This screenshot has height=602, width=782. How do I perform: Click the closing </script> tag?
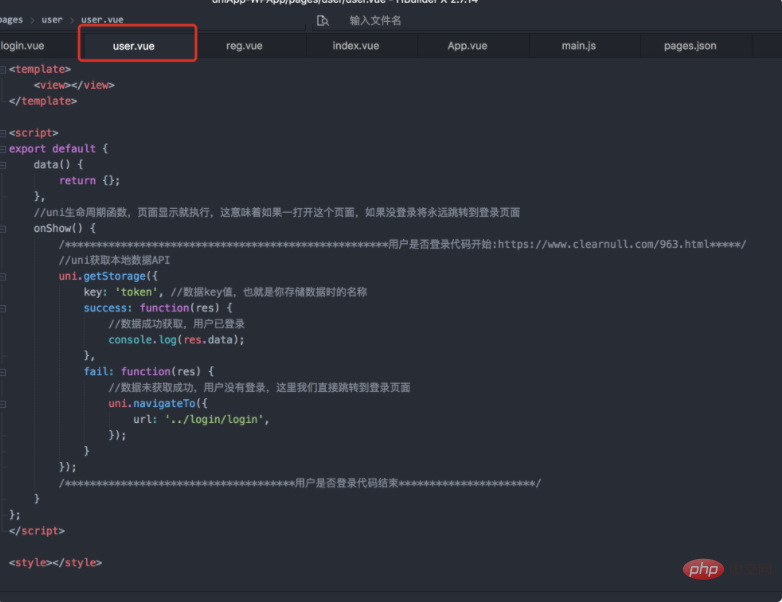point(37,531)
